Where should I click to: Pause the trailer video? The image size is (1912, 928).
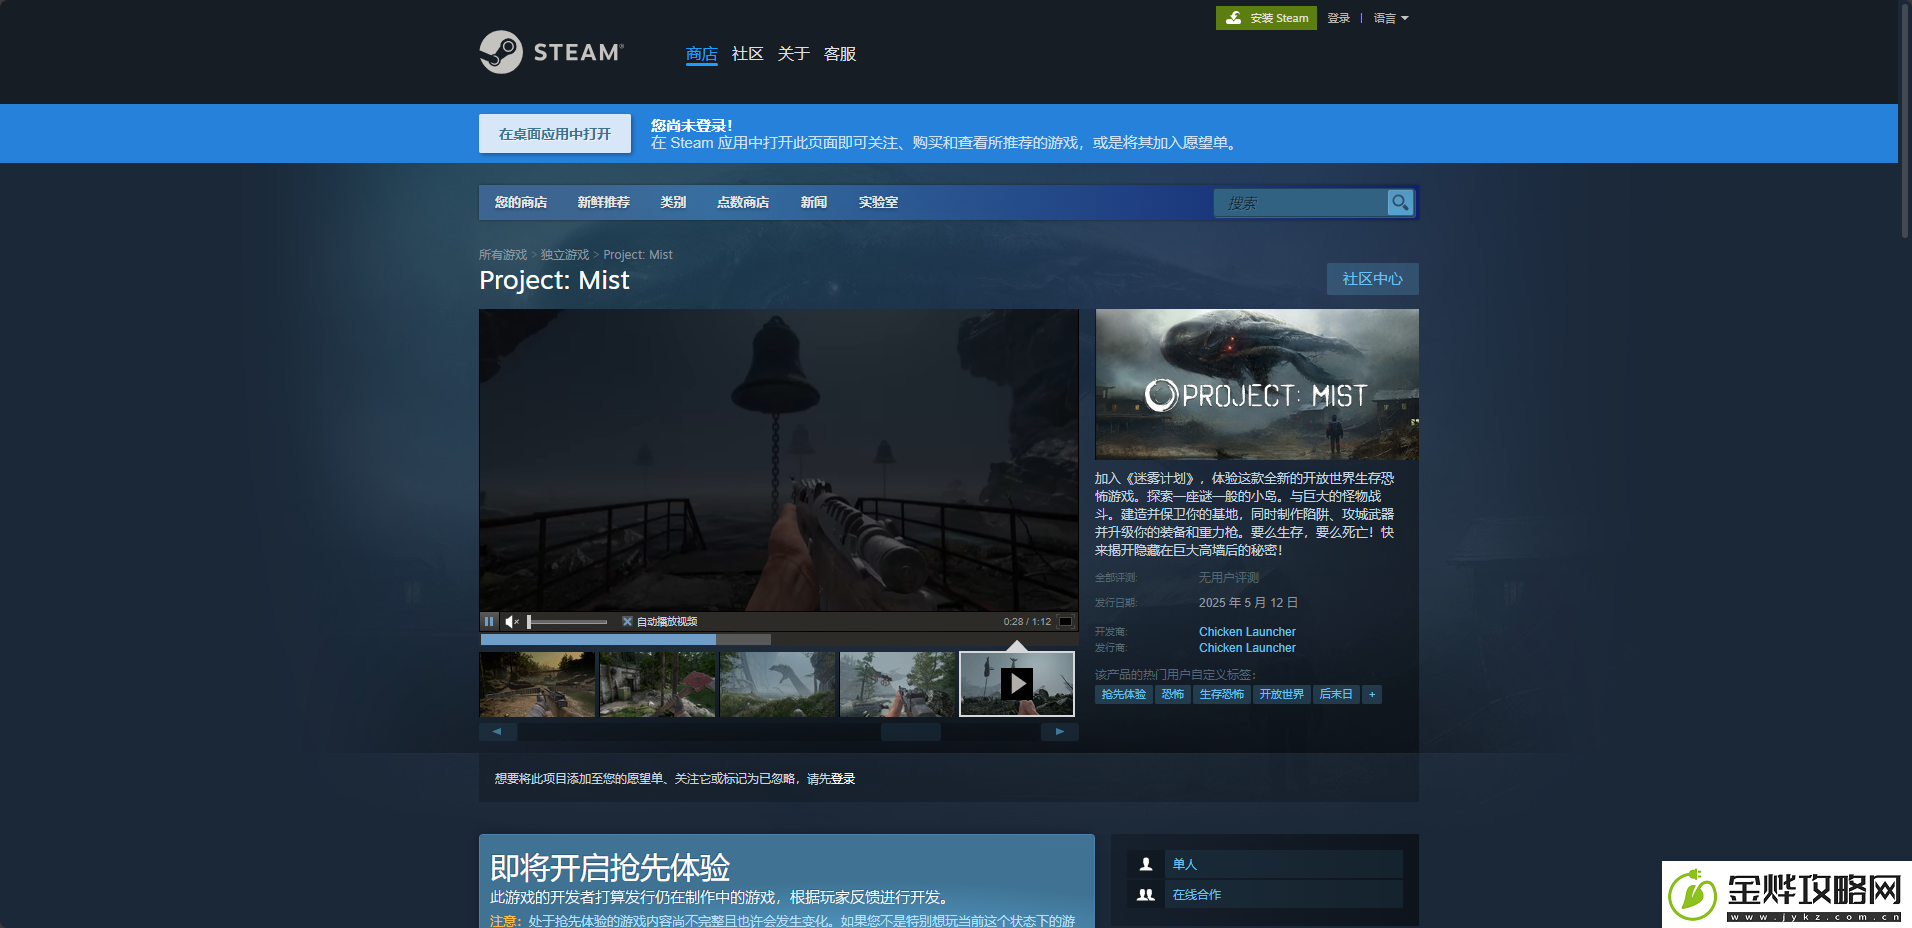[x=489, y=621]
